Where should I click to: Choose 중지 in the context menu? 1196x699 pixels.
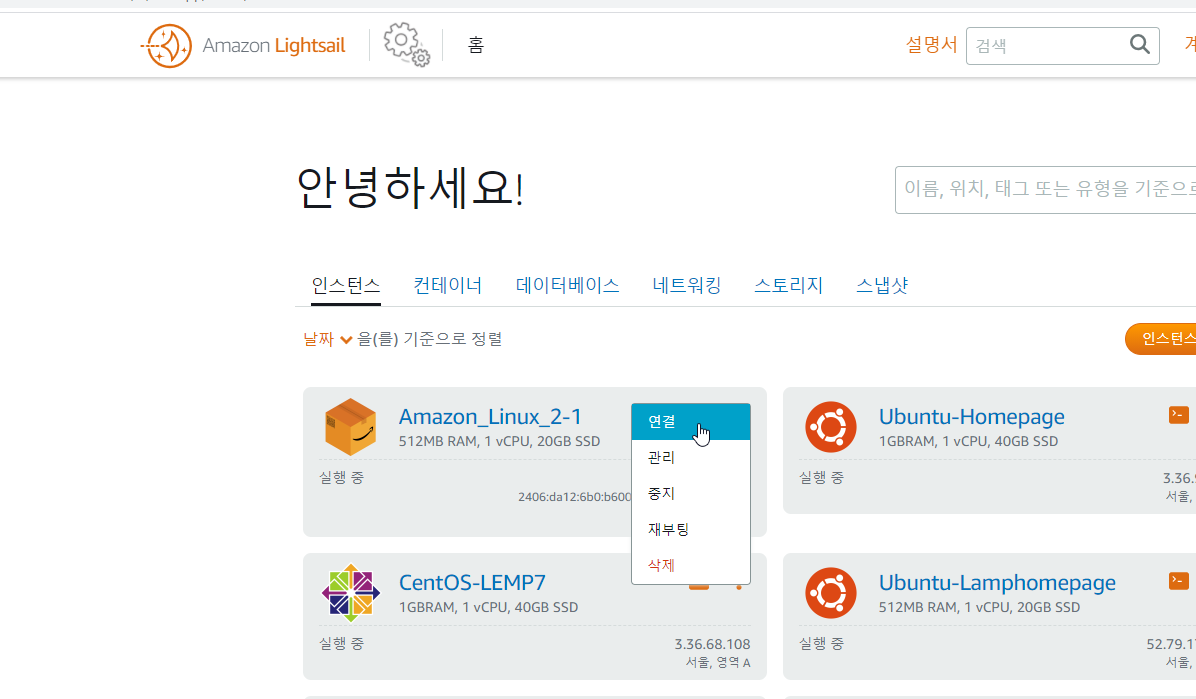[691, 494]
